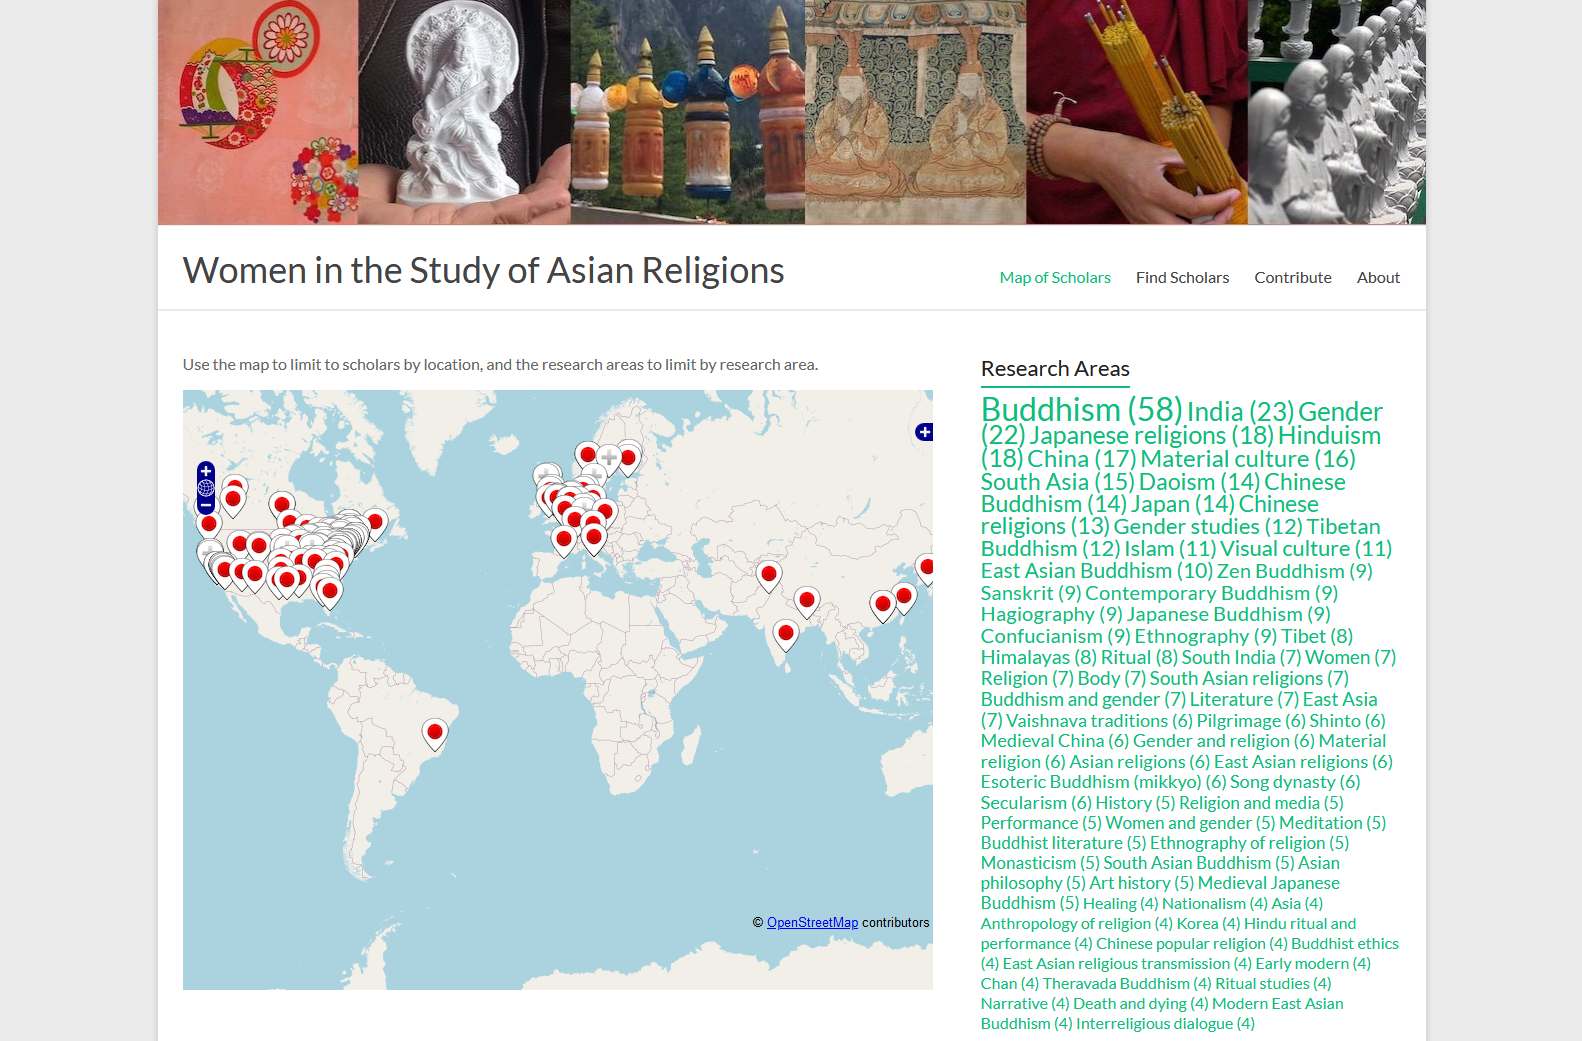Image resolution: width=1582 pixels, height=1041 pixels.
Task: Open the OpenStreetMap attribution link
Action: tap(812, 923)
